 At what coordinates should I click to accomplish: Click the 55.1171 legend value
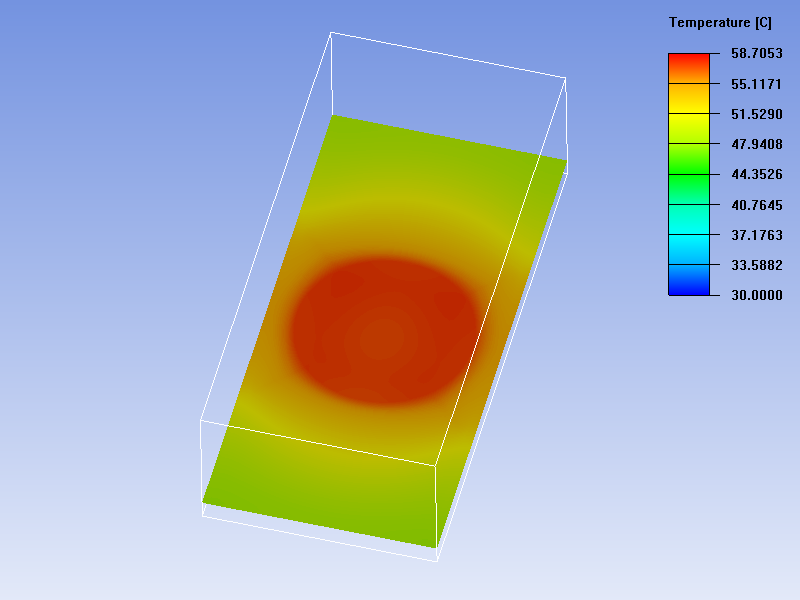pos(756,84)
